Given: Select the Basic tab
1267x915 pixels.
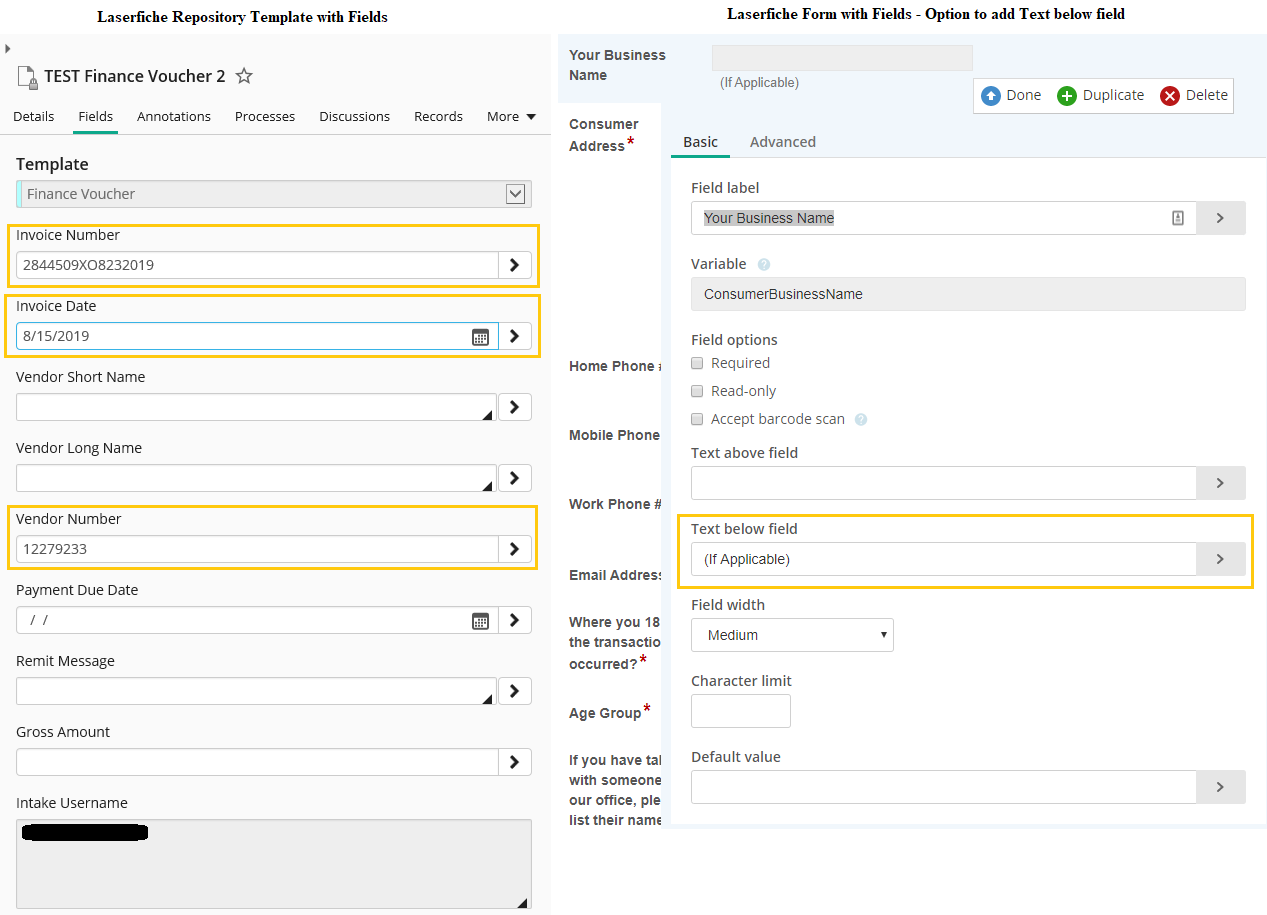Looking at the screenshot, I should click(700, 142).
